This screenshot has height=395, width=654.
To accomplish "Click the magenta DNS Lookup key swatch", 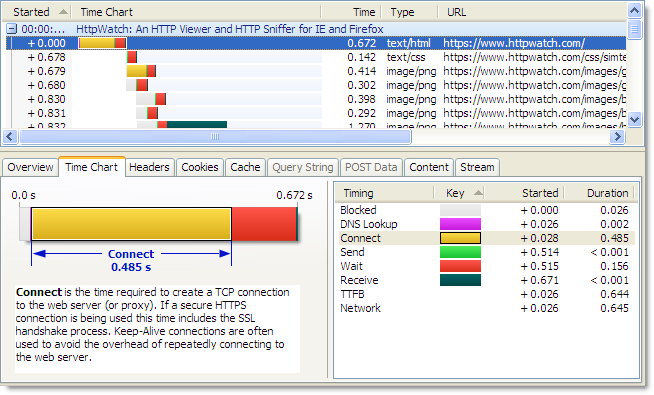I will pyautogui.click(x=460, y=224).
